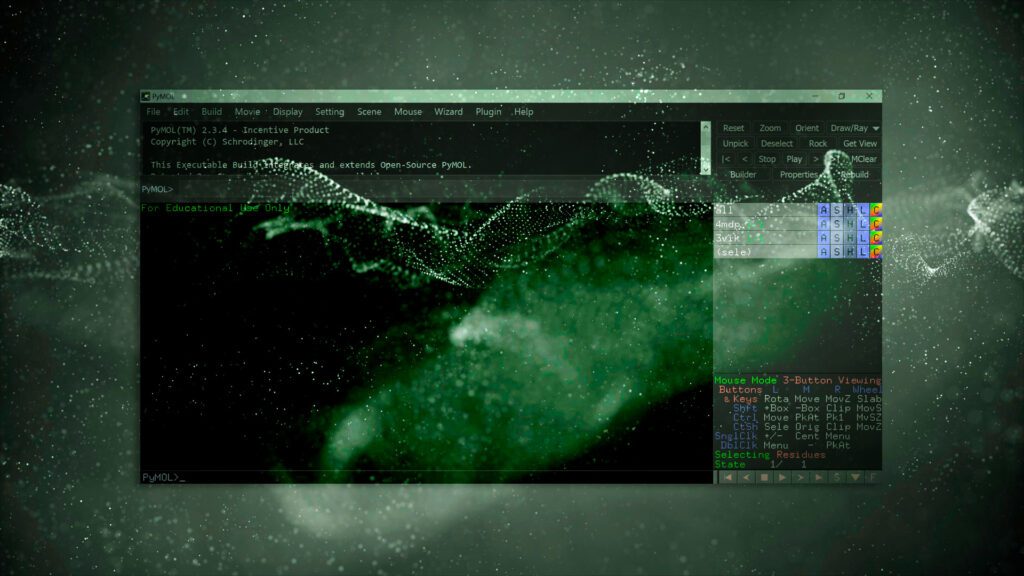Open the Show menu for (sele)
This screenshot has width=1024, height=576.
[x=837, y=251]
